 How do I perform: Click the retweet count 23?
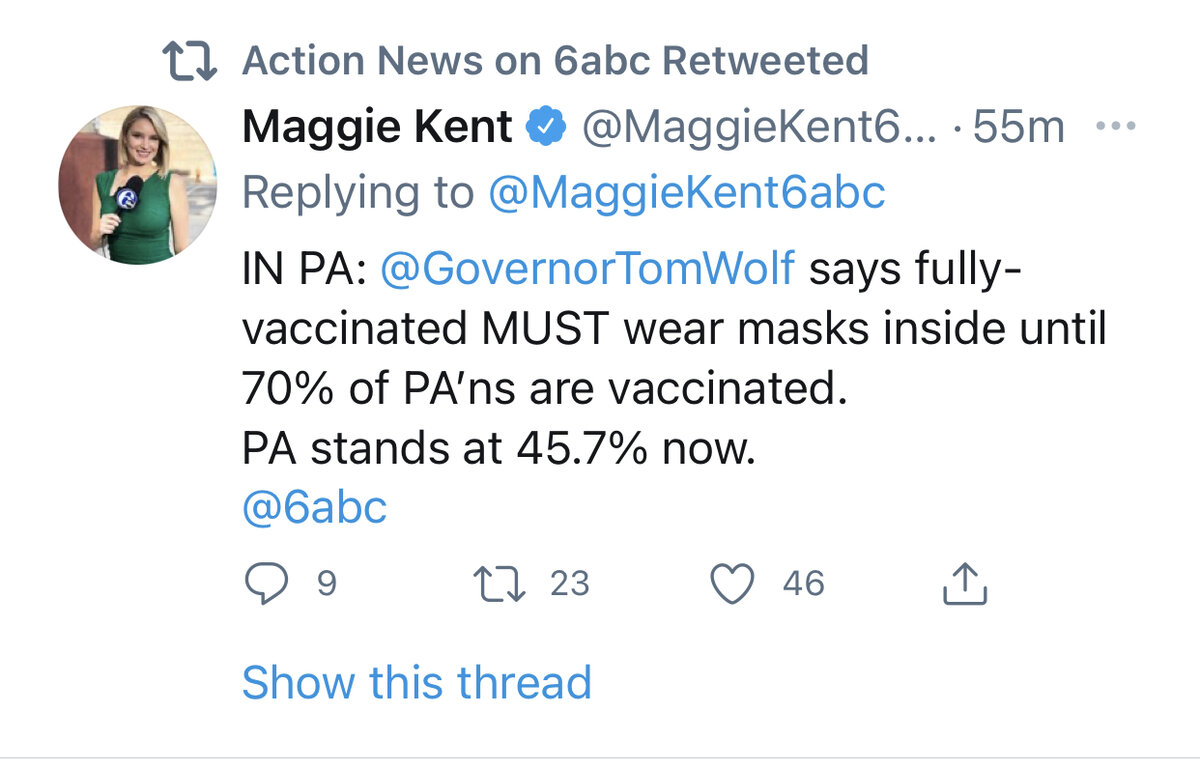570,583
